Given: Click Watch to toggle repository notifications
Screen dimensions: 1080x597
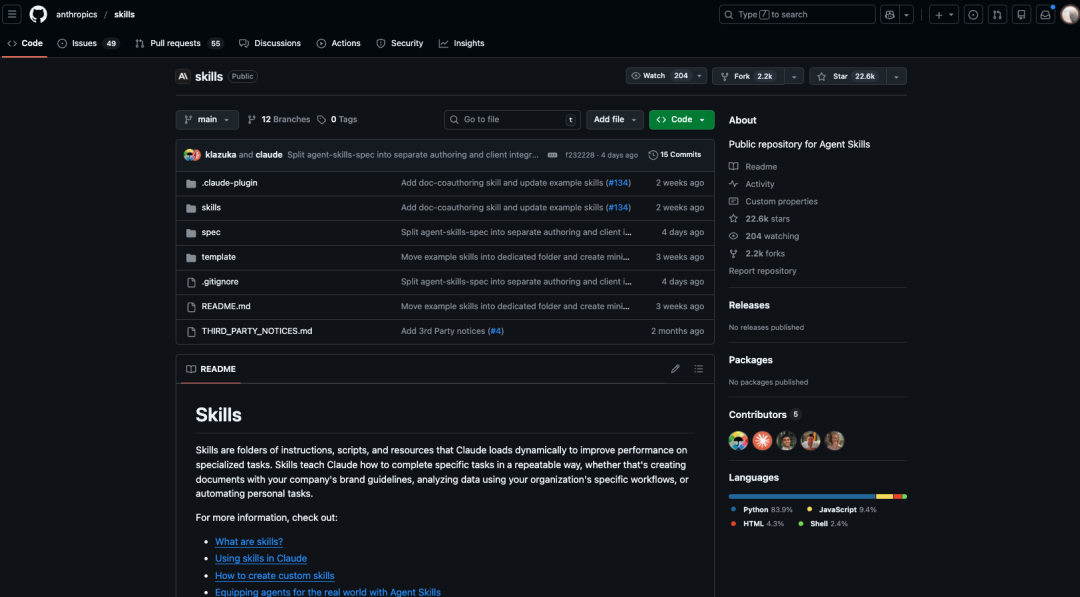Looking at the screenshot, I should (660, 76).
